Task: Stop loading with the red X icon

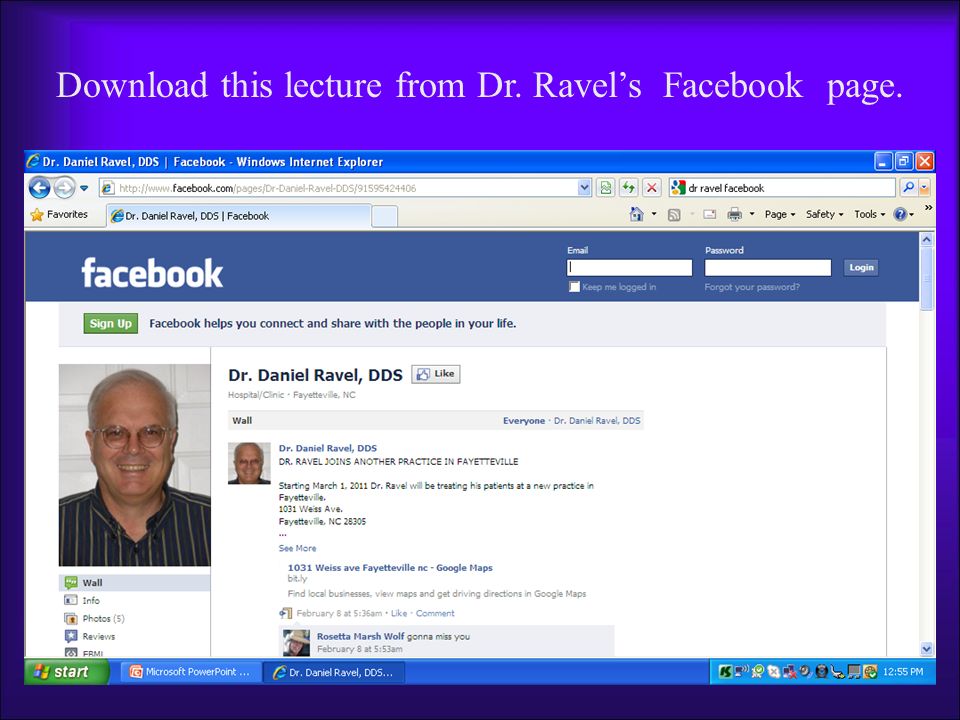Action: (652, 188)
